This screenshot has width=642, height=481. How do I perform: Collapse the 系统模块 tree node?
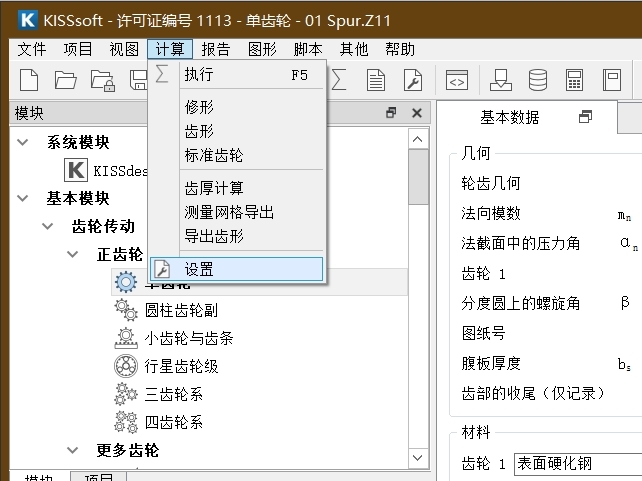point(23,142)
